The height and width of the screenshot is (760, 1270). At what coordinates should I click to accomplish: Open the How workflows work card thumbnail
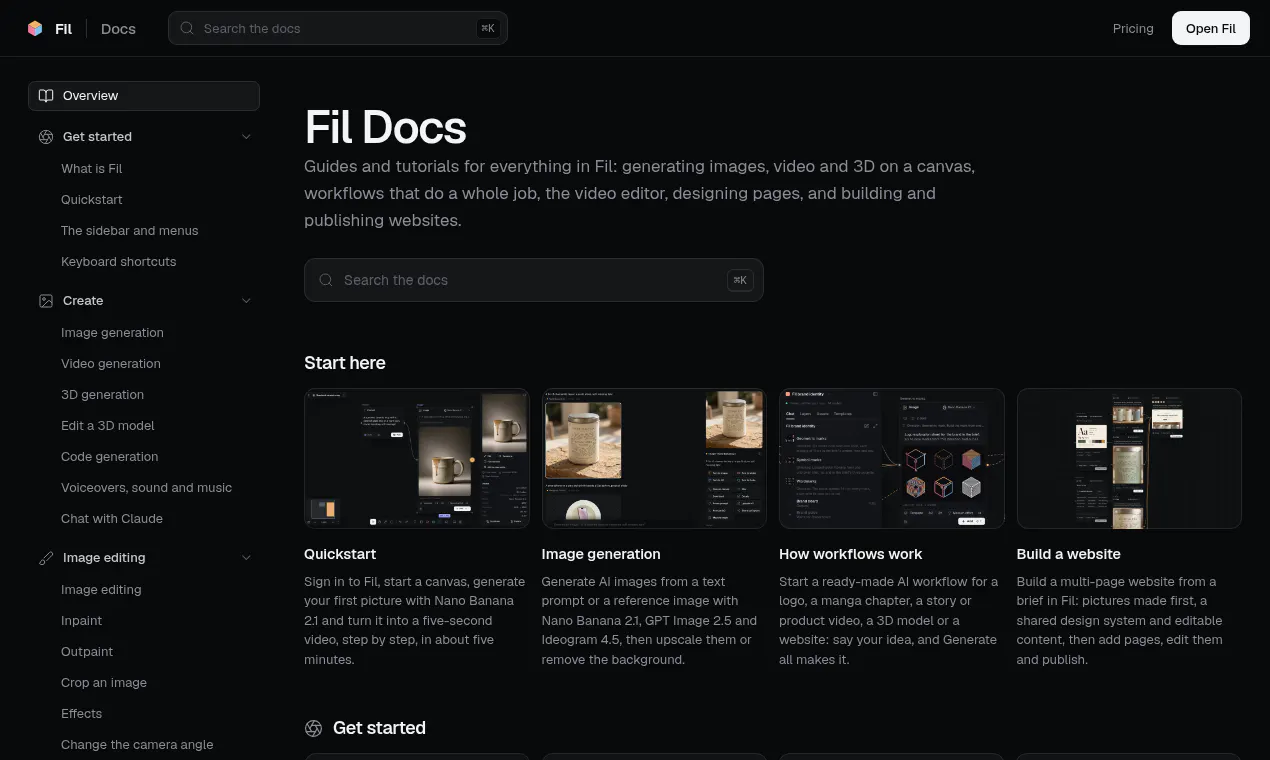tap(892, 458)
